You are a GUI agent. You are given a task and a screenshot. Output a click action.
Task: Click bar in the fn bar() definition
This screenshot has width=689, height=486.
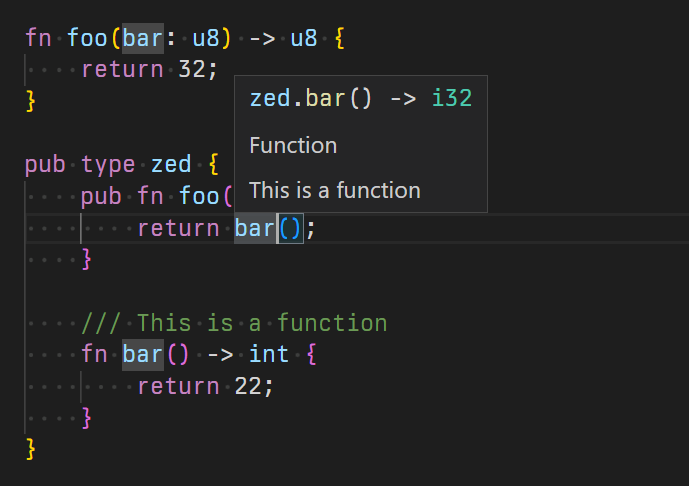(142, 354)
